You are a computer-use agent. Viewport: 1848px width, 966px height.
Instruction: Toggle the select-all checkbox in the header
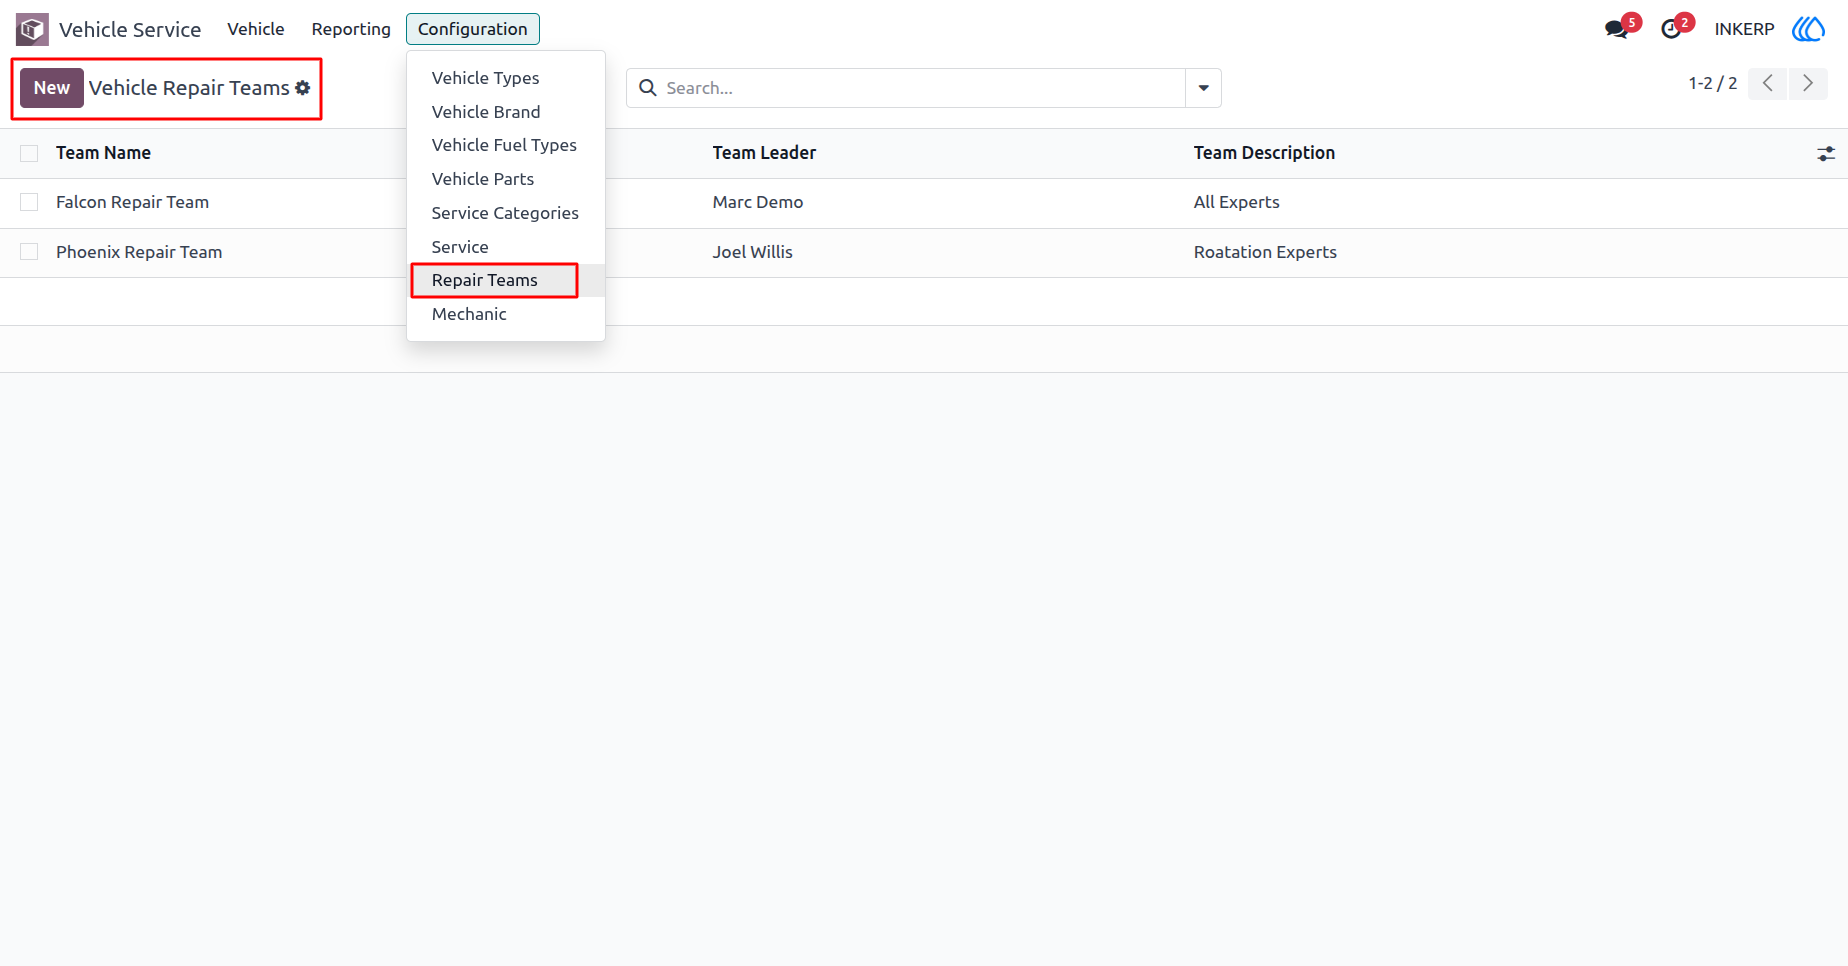29,153
